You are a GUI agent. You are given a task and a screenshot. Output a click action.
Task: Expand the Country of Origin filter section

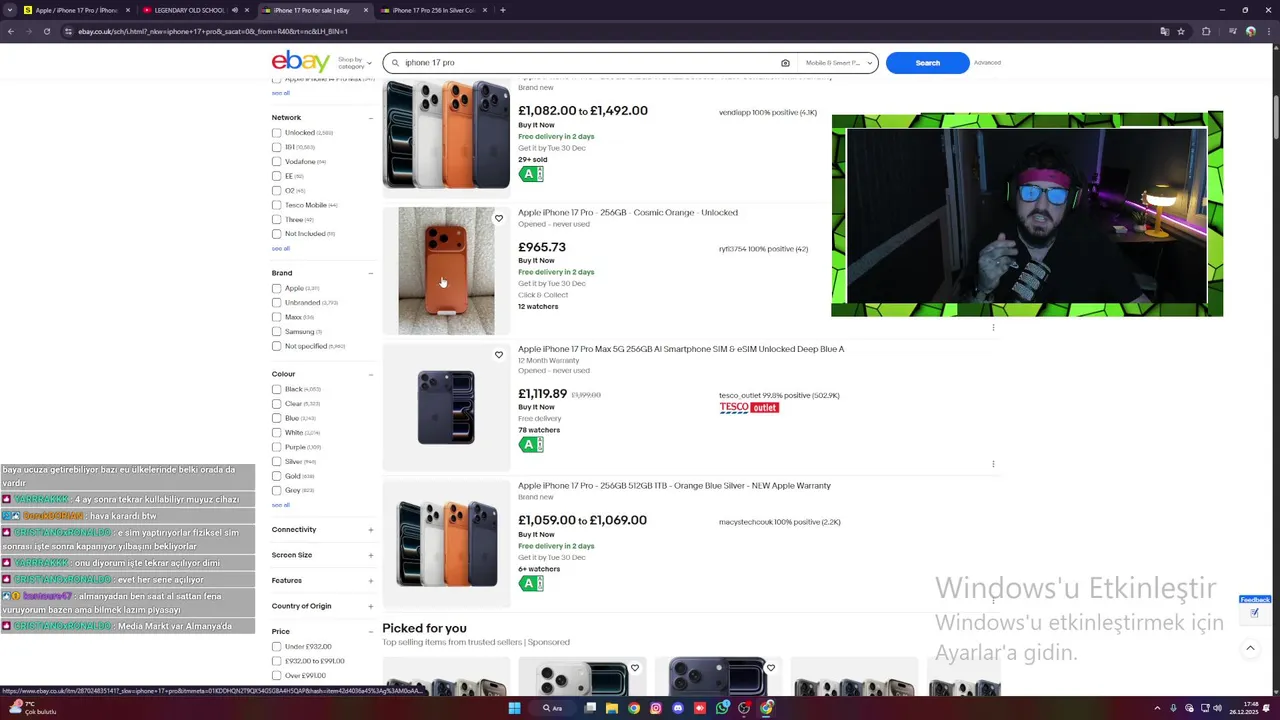[x=370, y=606]
